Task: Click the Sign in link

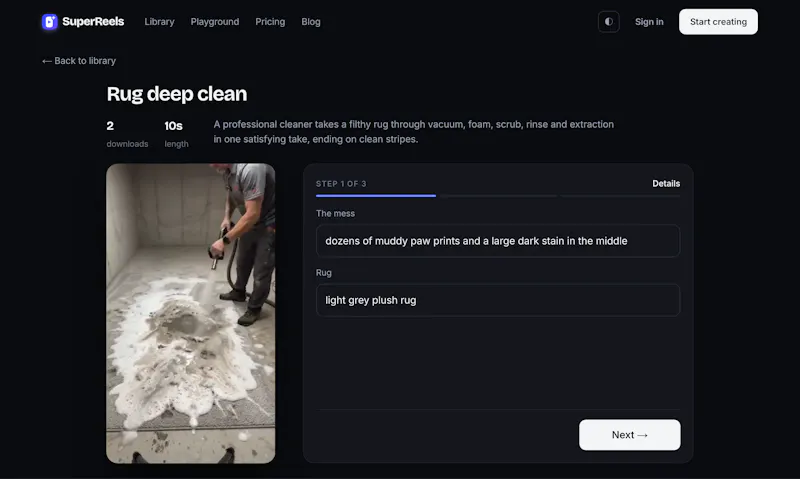Action: click(649, 22)
